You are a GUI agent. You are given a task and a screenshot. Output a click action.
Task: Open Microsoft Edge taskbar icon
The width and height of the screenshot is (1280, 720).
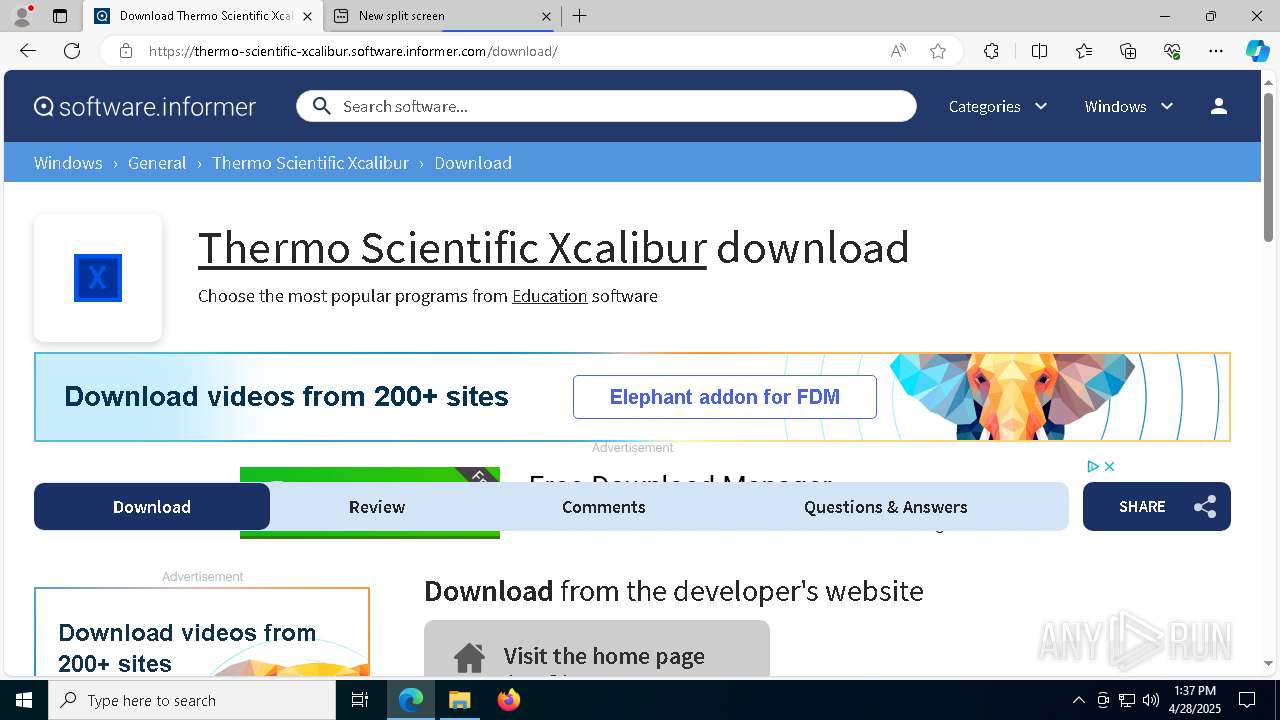tap(411, 700)
